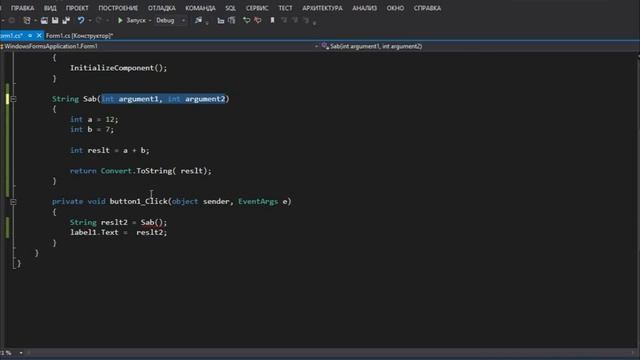This screenshot has height=360, width=640.
Task: Click the New Project toolbar icon
Action: tap(27, 20)
